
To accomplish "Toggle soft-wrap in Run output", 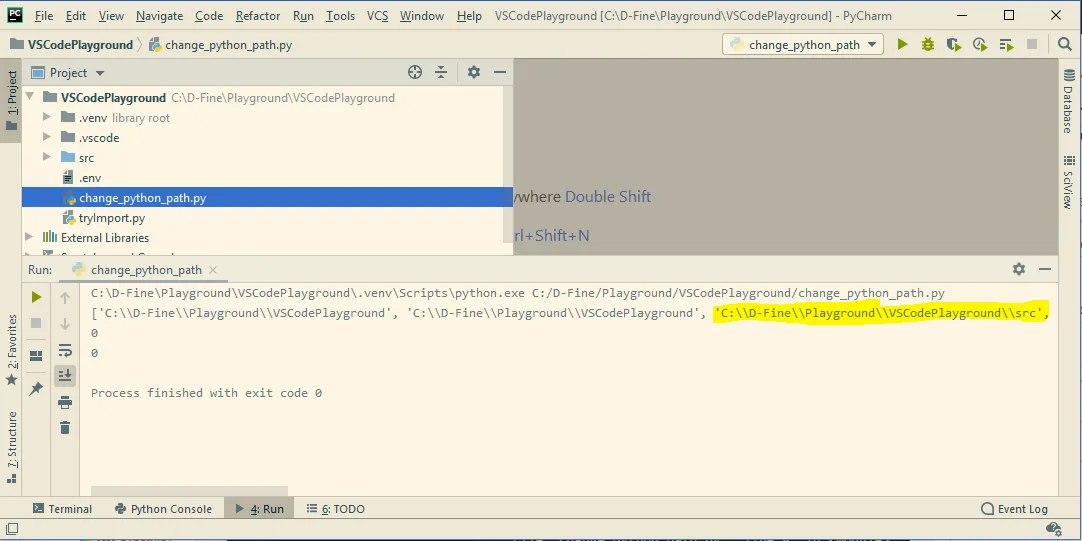I will tap(65, 350).
